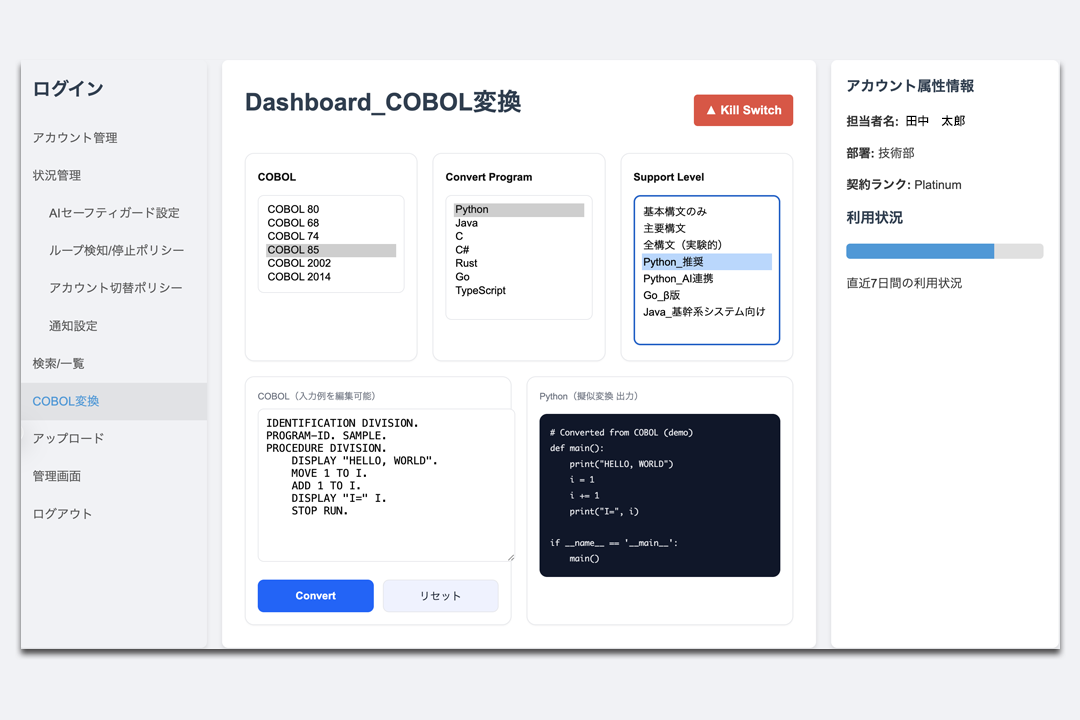
Task: Select C# in Convert Program list
Action: tap(519, 250)
